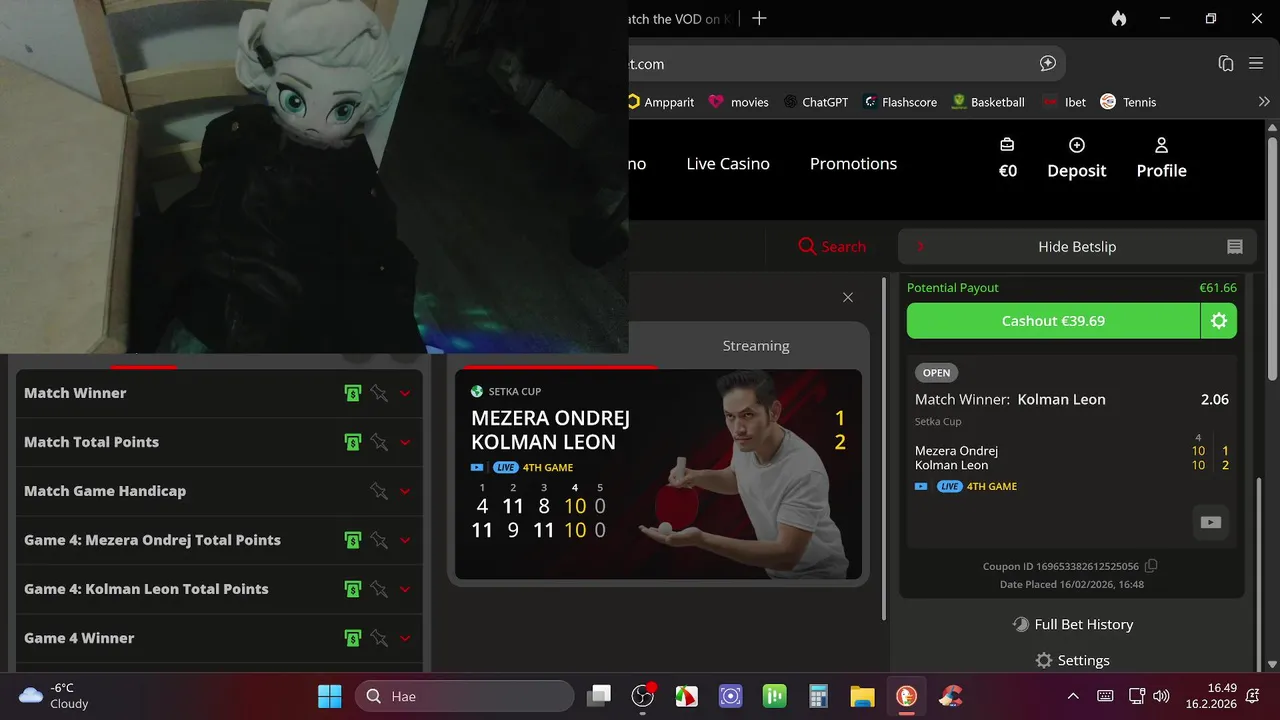Click the stream icon beside LIVE in betslip
This screenshot has width=1280, height=720.
[x=921, y=486]
